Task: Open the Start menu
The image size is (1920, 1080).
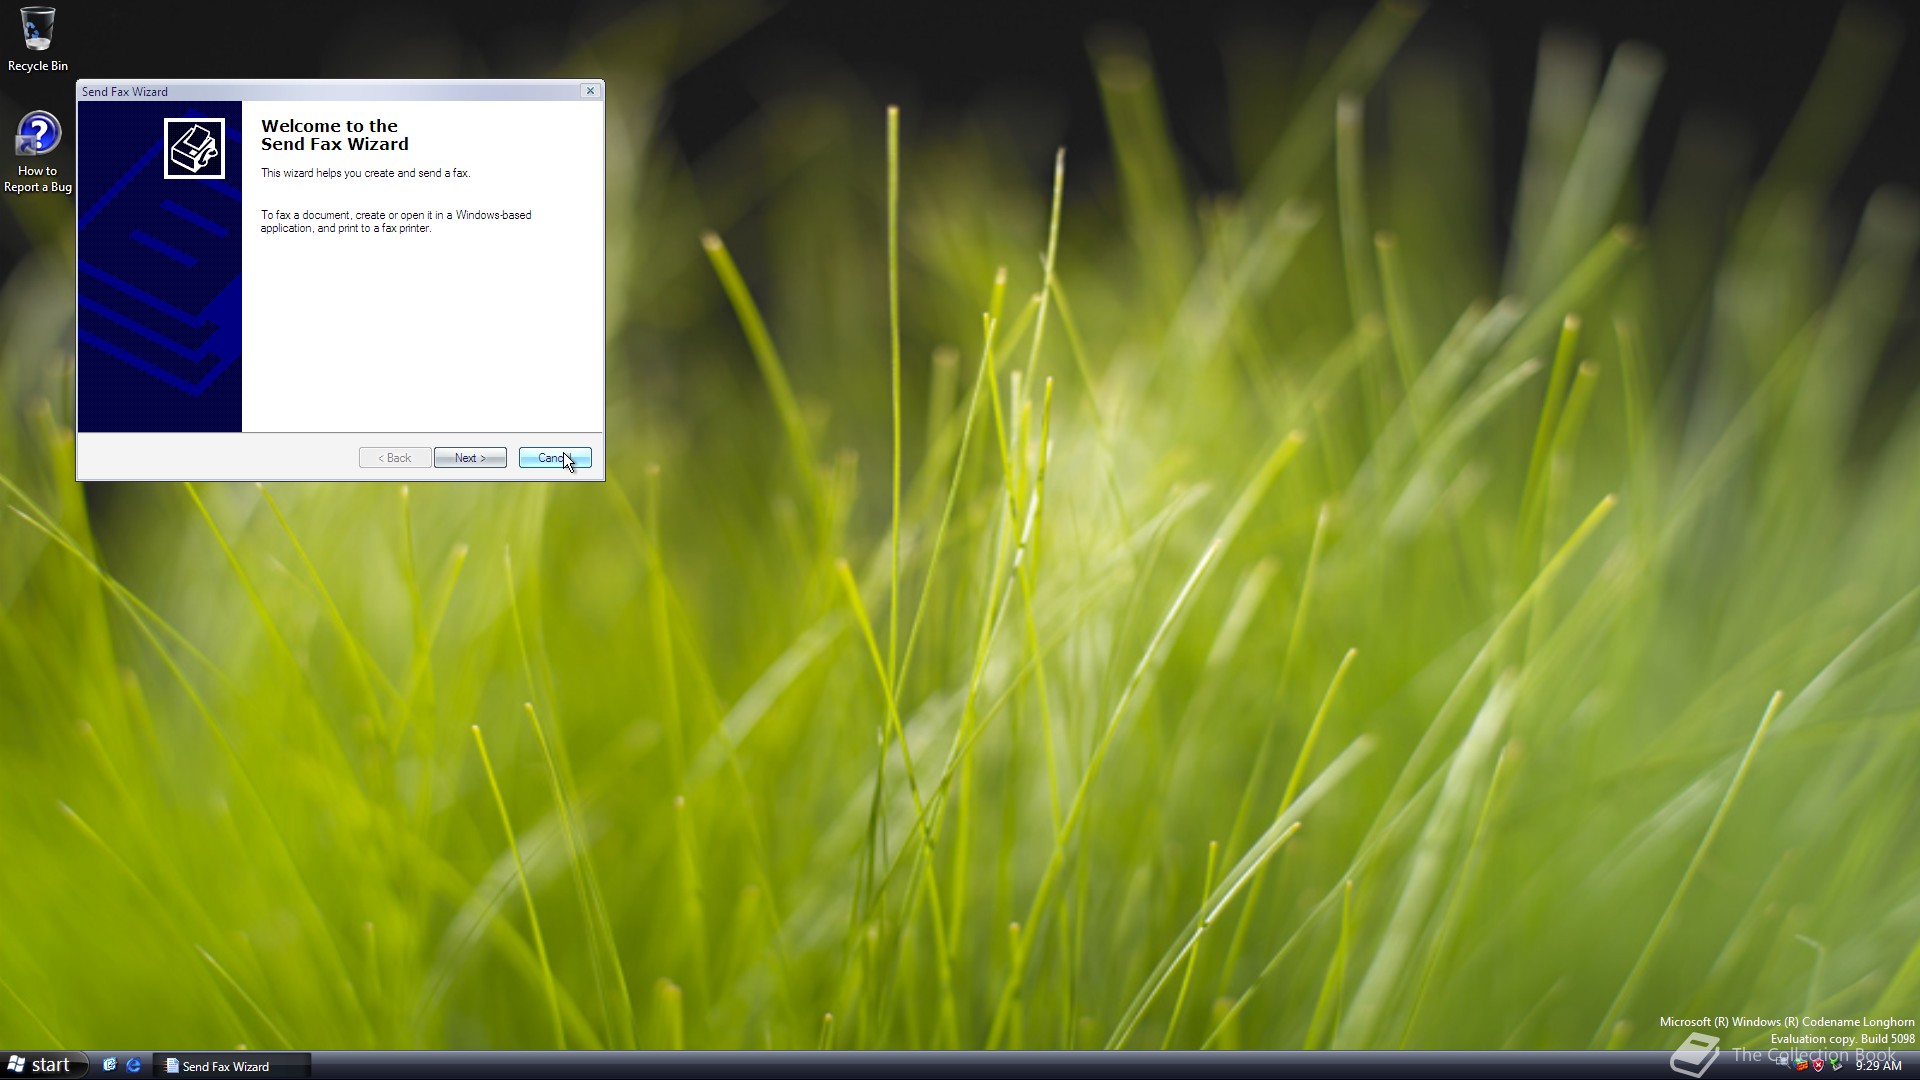Action: (40, 1065)
